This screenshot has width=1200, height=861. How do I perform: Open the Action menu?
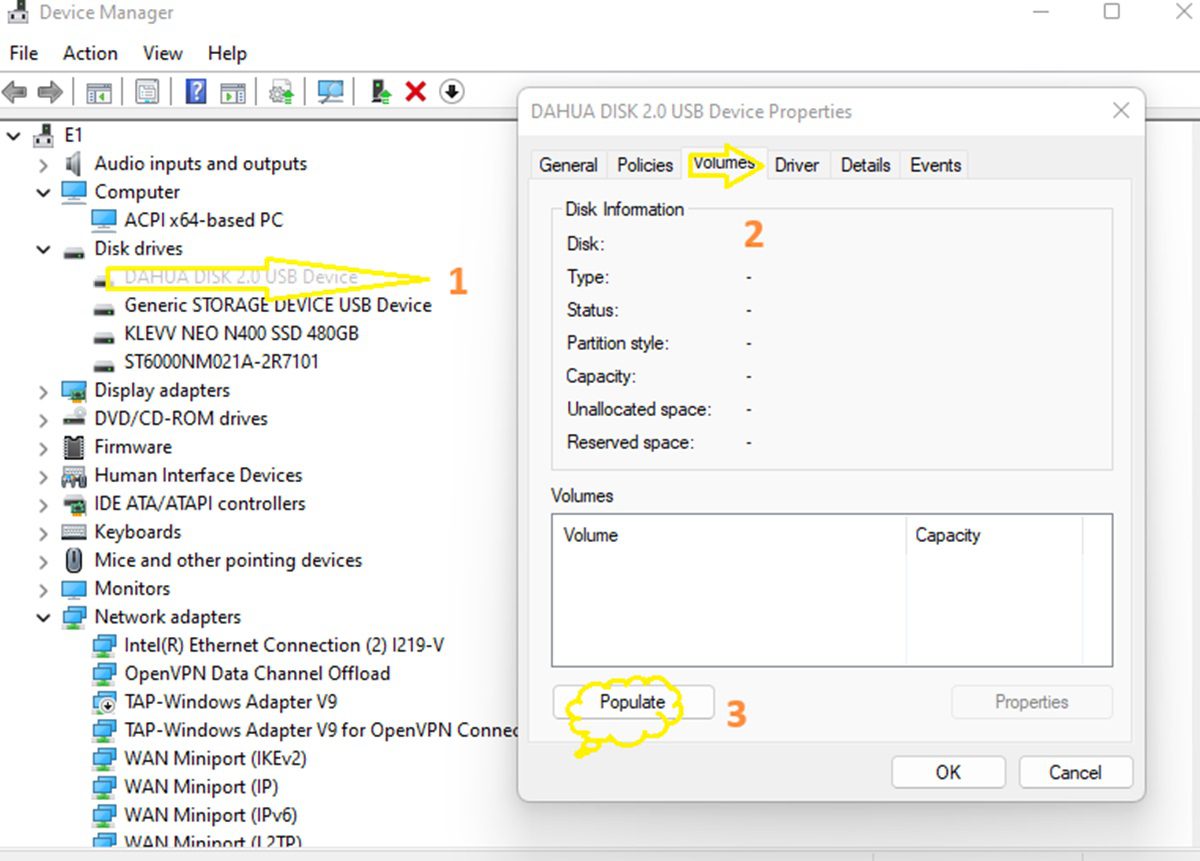(x=90, y=53)
